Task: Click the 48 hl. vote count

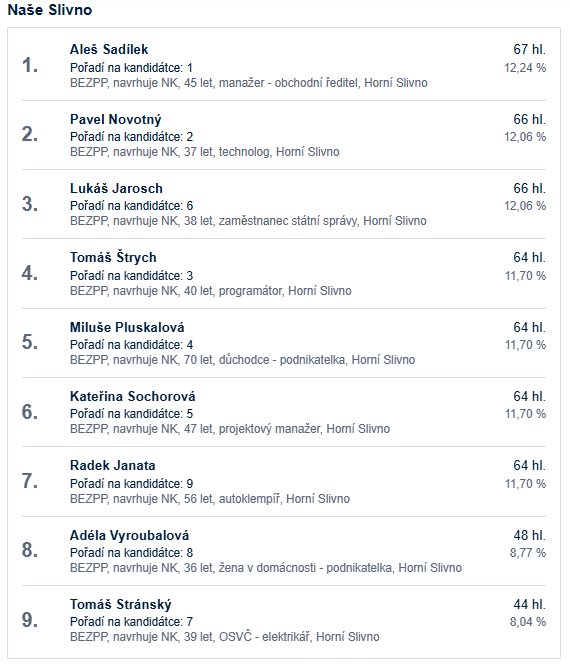Action: click(529, 535)
